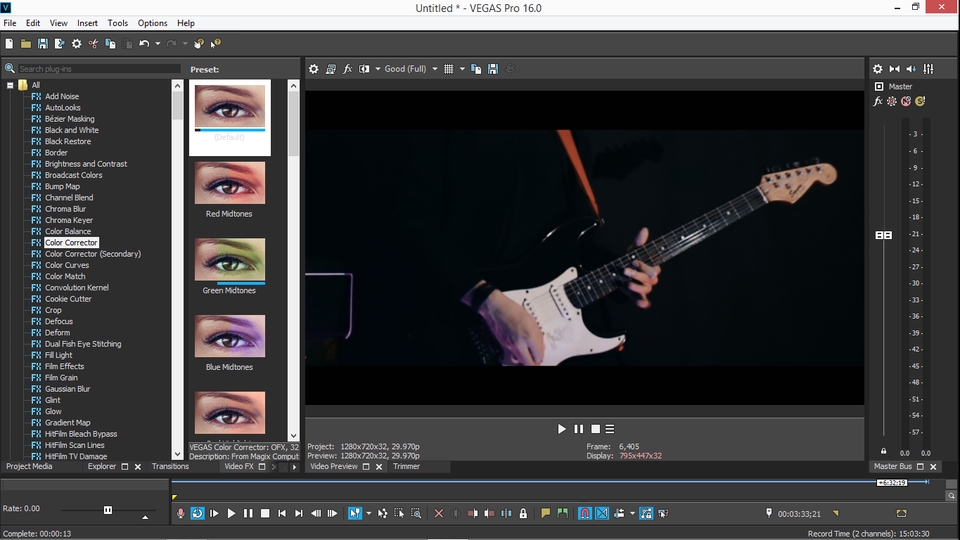The image size is (960, 540).
Task: Go to start of project
Action: tap(282, 513)
